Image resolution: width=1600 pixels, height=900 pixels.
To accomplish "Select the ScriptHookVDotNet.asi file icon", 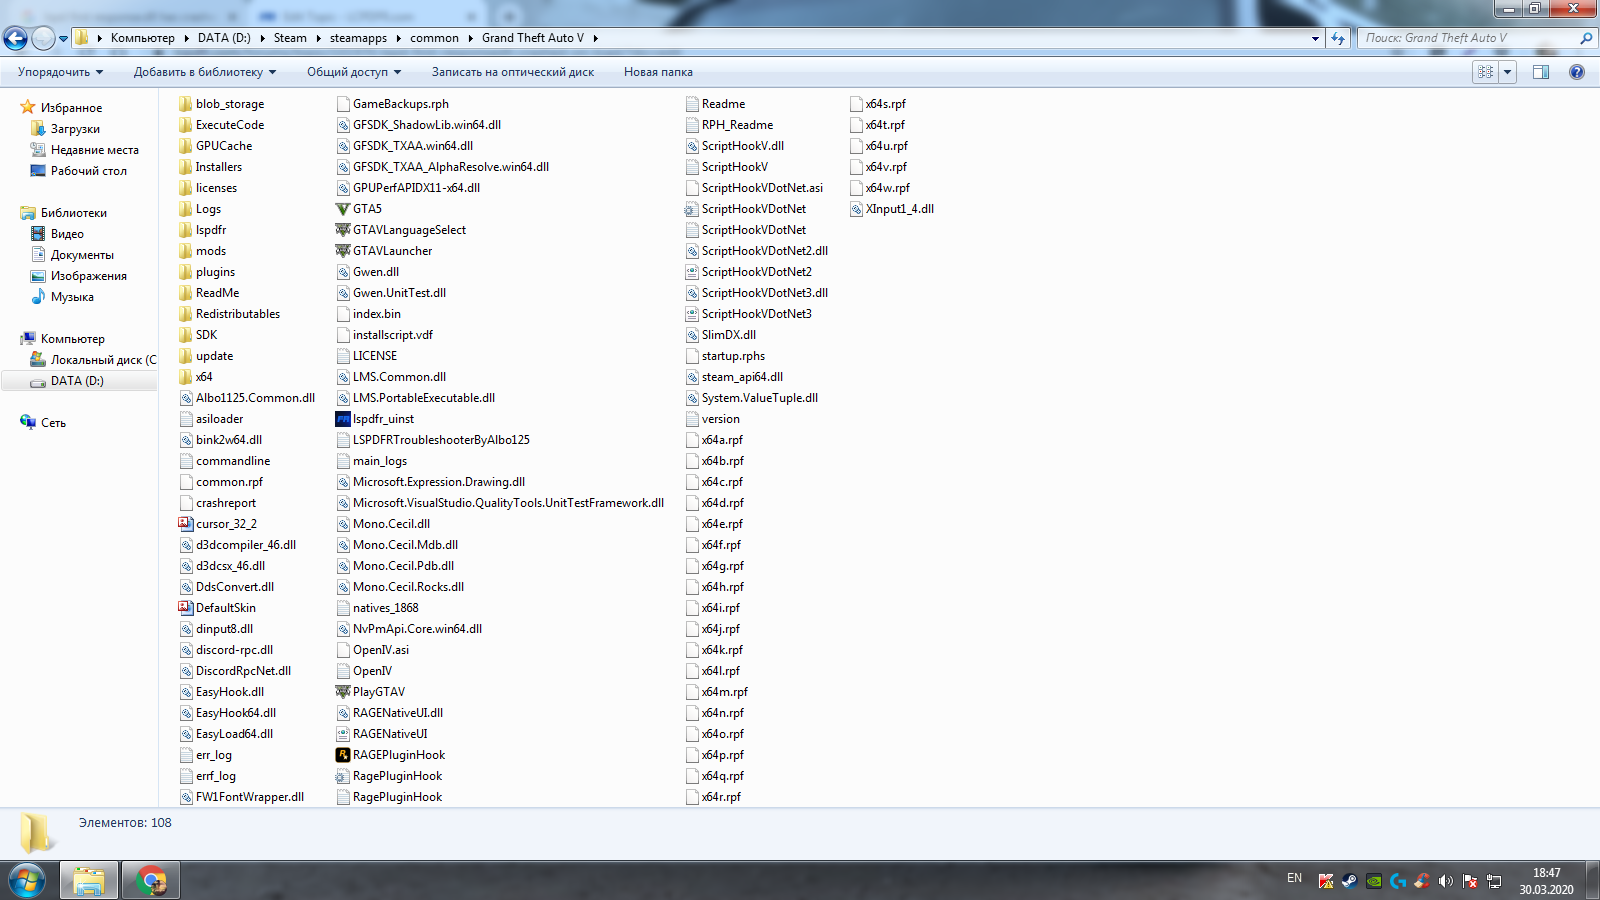I will 692,188.
